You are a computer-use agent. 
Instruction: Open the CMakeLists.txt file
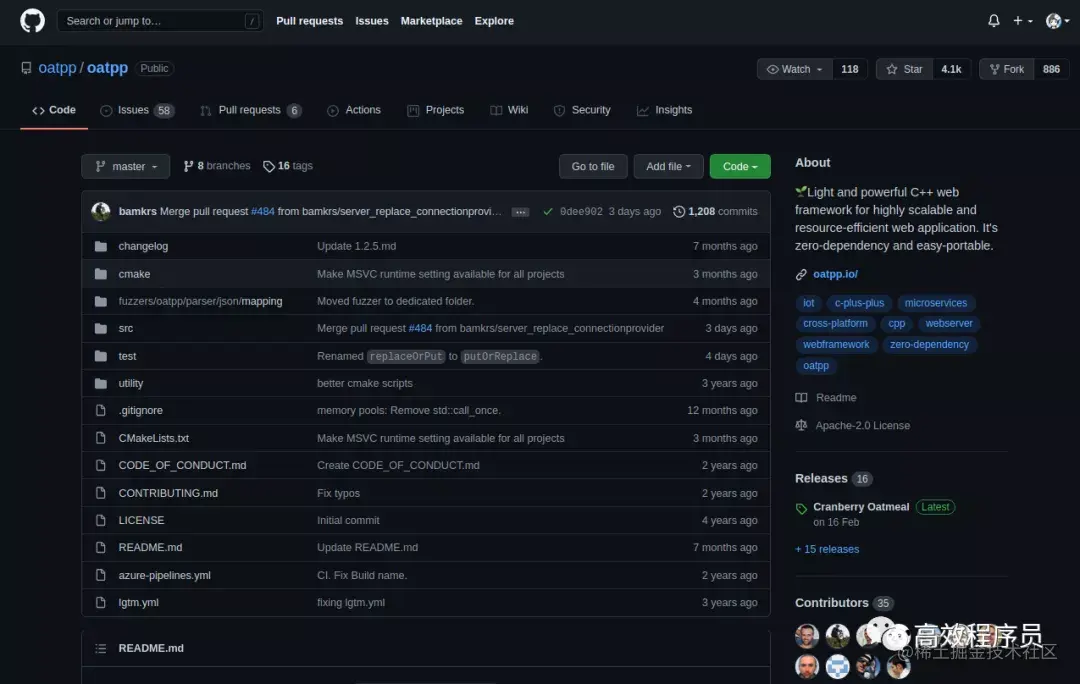tap(154, 438)
